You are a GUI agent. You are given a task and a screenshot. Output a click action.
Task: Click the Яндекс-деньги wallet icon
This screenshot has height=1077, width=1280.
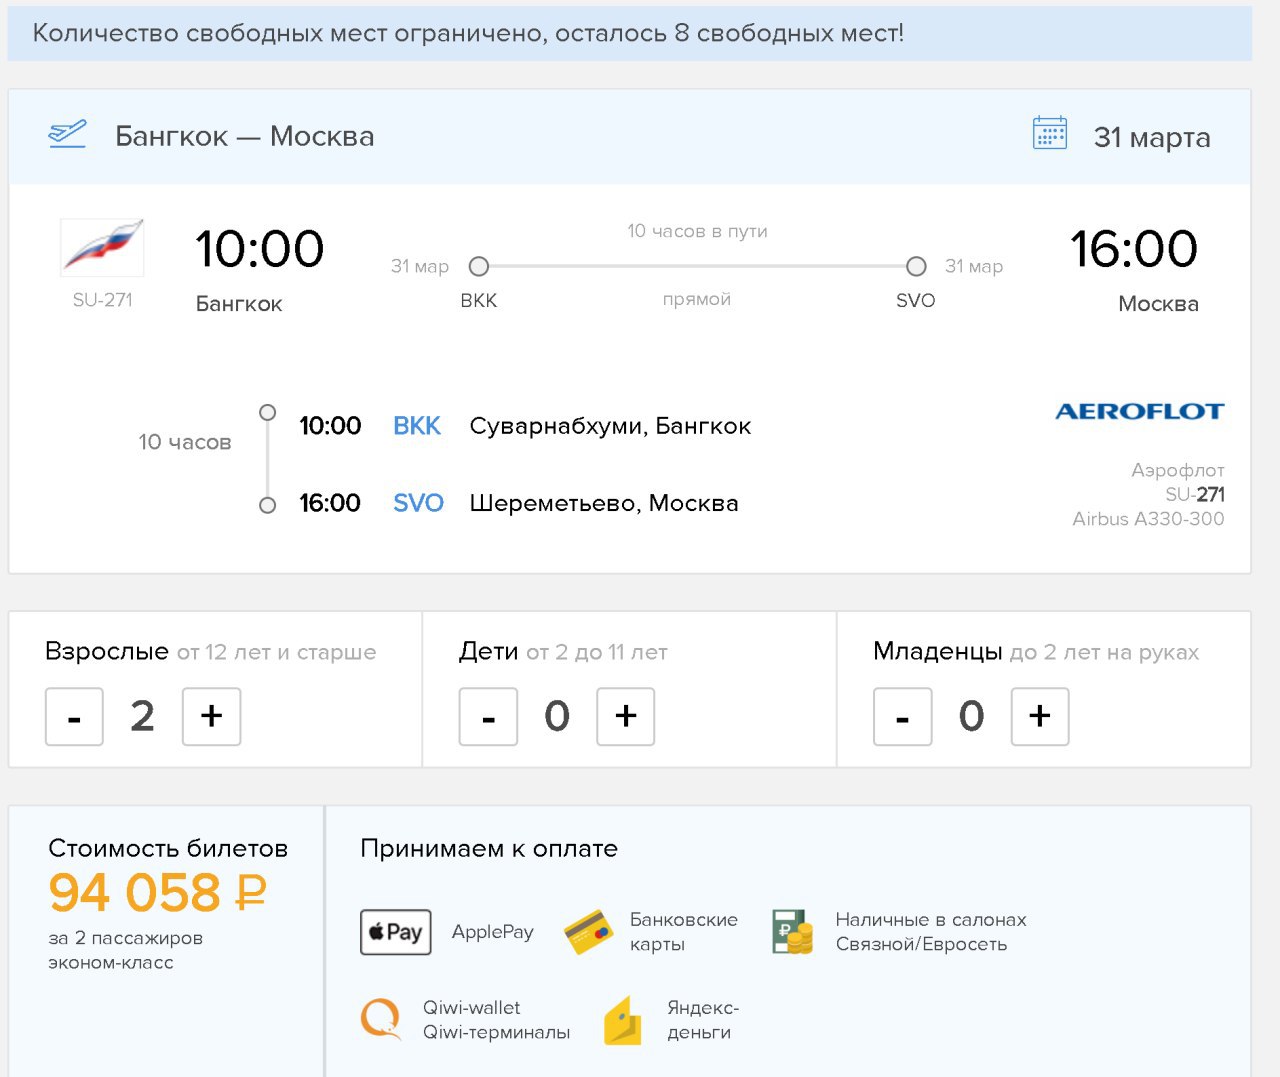622,1020
